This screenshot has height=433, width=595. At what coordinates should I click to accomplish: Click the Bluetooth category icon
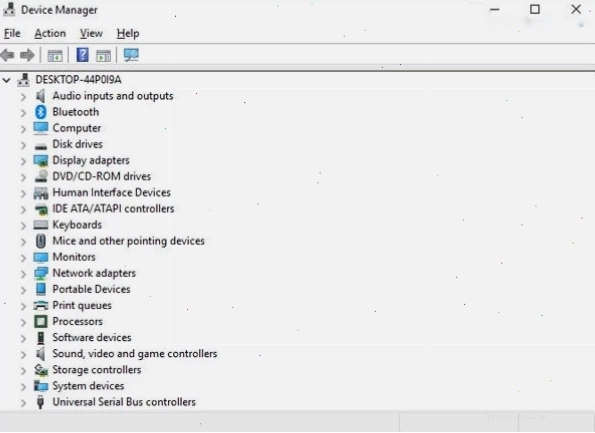point(41,112)
